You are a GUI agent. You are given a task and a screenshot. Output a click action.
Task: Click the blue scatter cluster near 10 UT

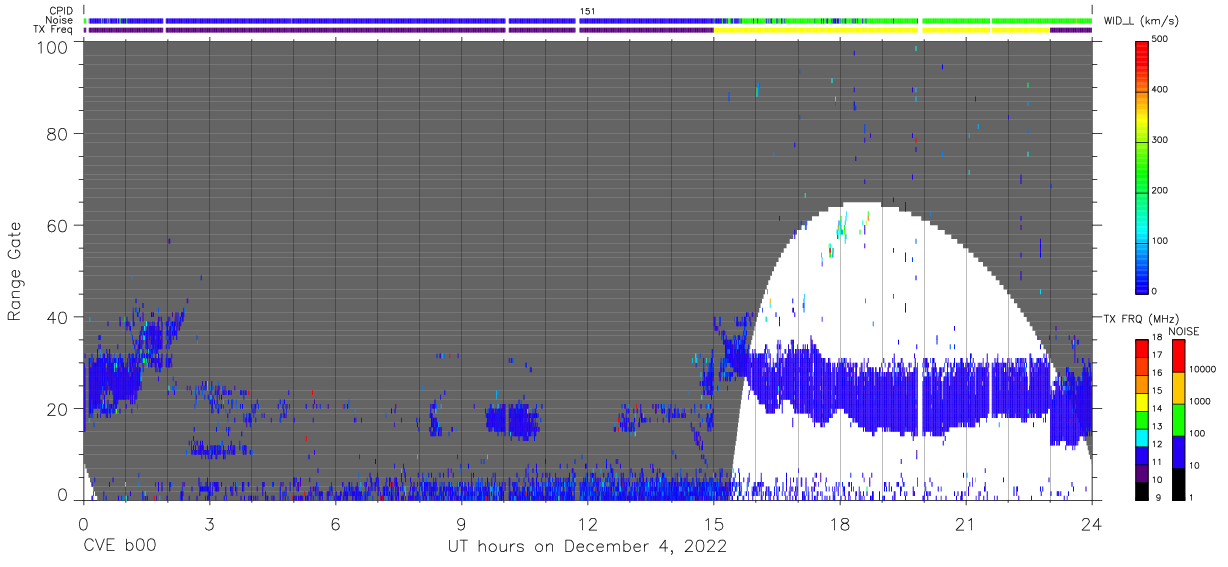click(512, 421)
